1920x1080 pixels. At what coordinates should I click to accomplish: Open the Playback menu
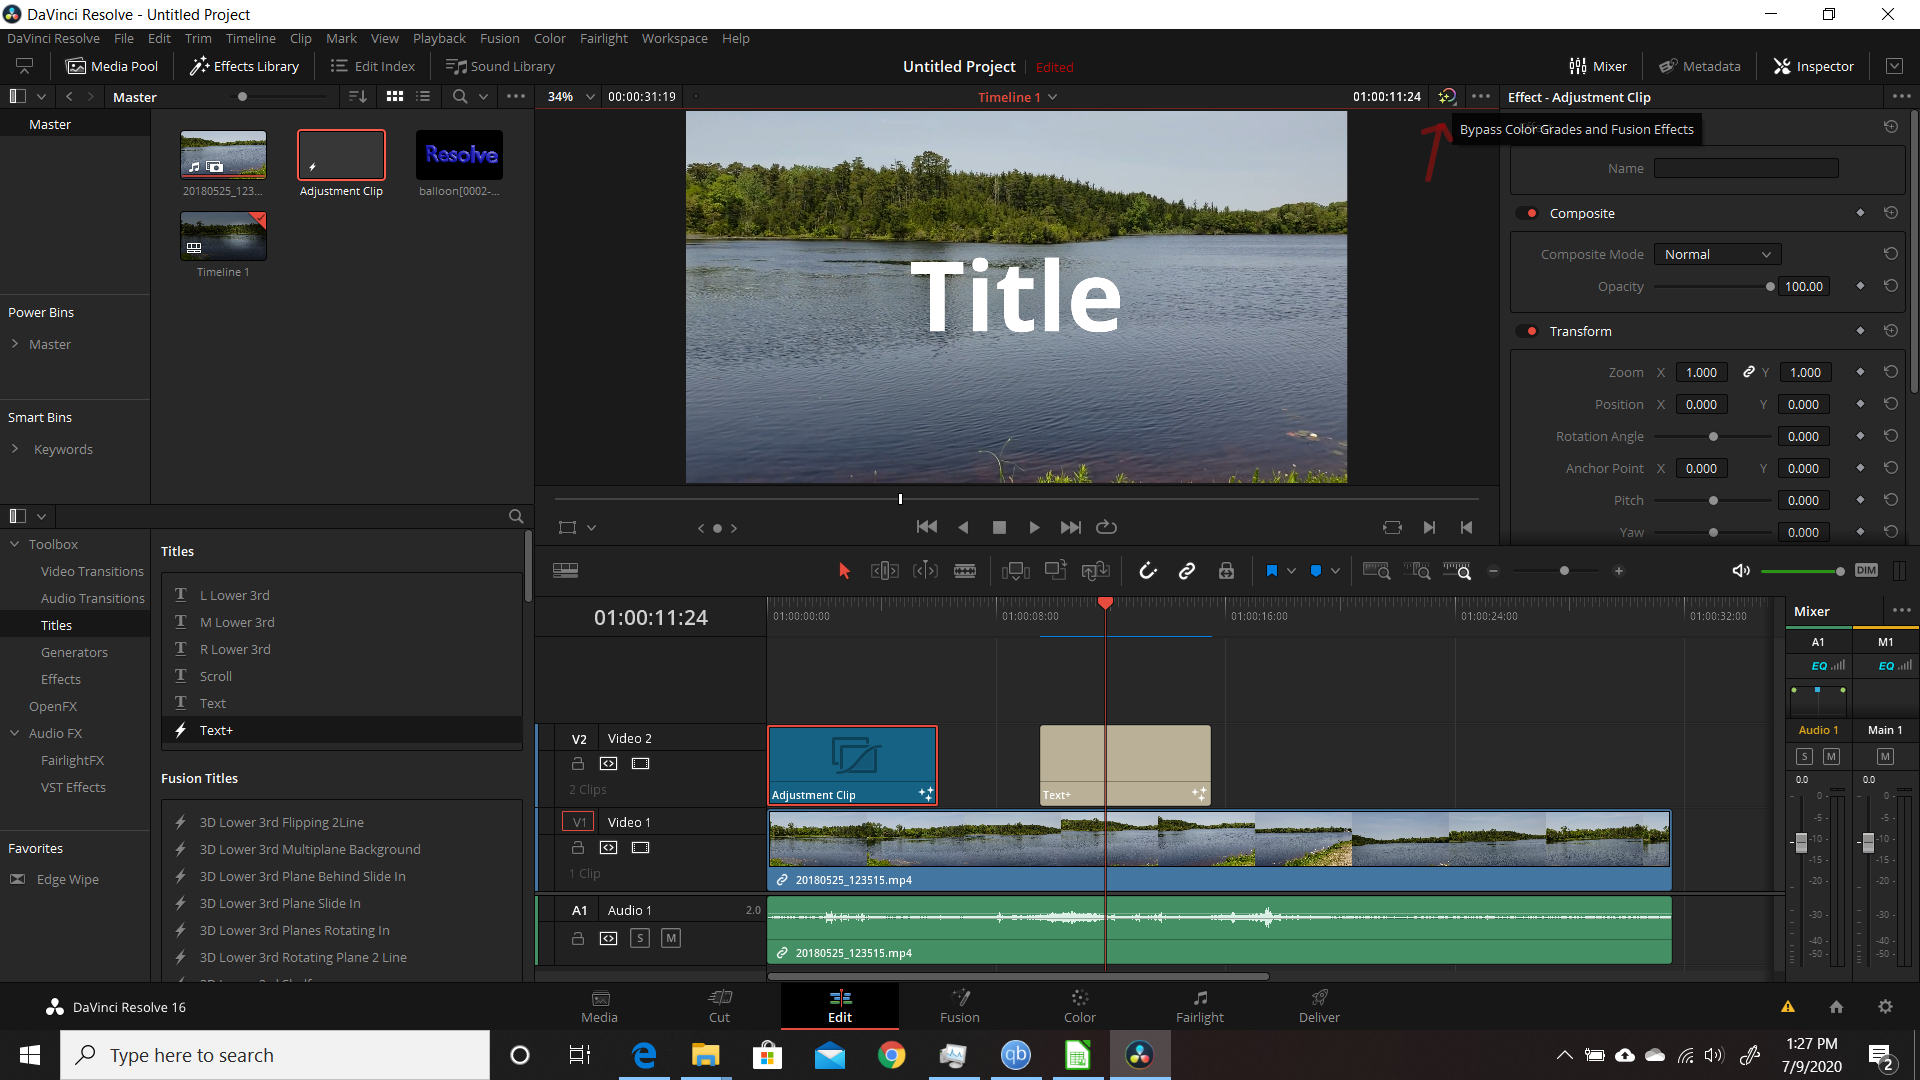coord(439,38)
